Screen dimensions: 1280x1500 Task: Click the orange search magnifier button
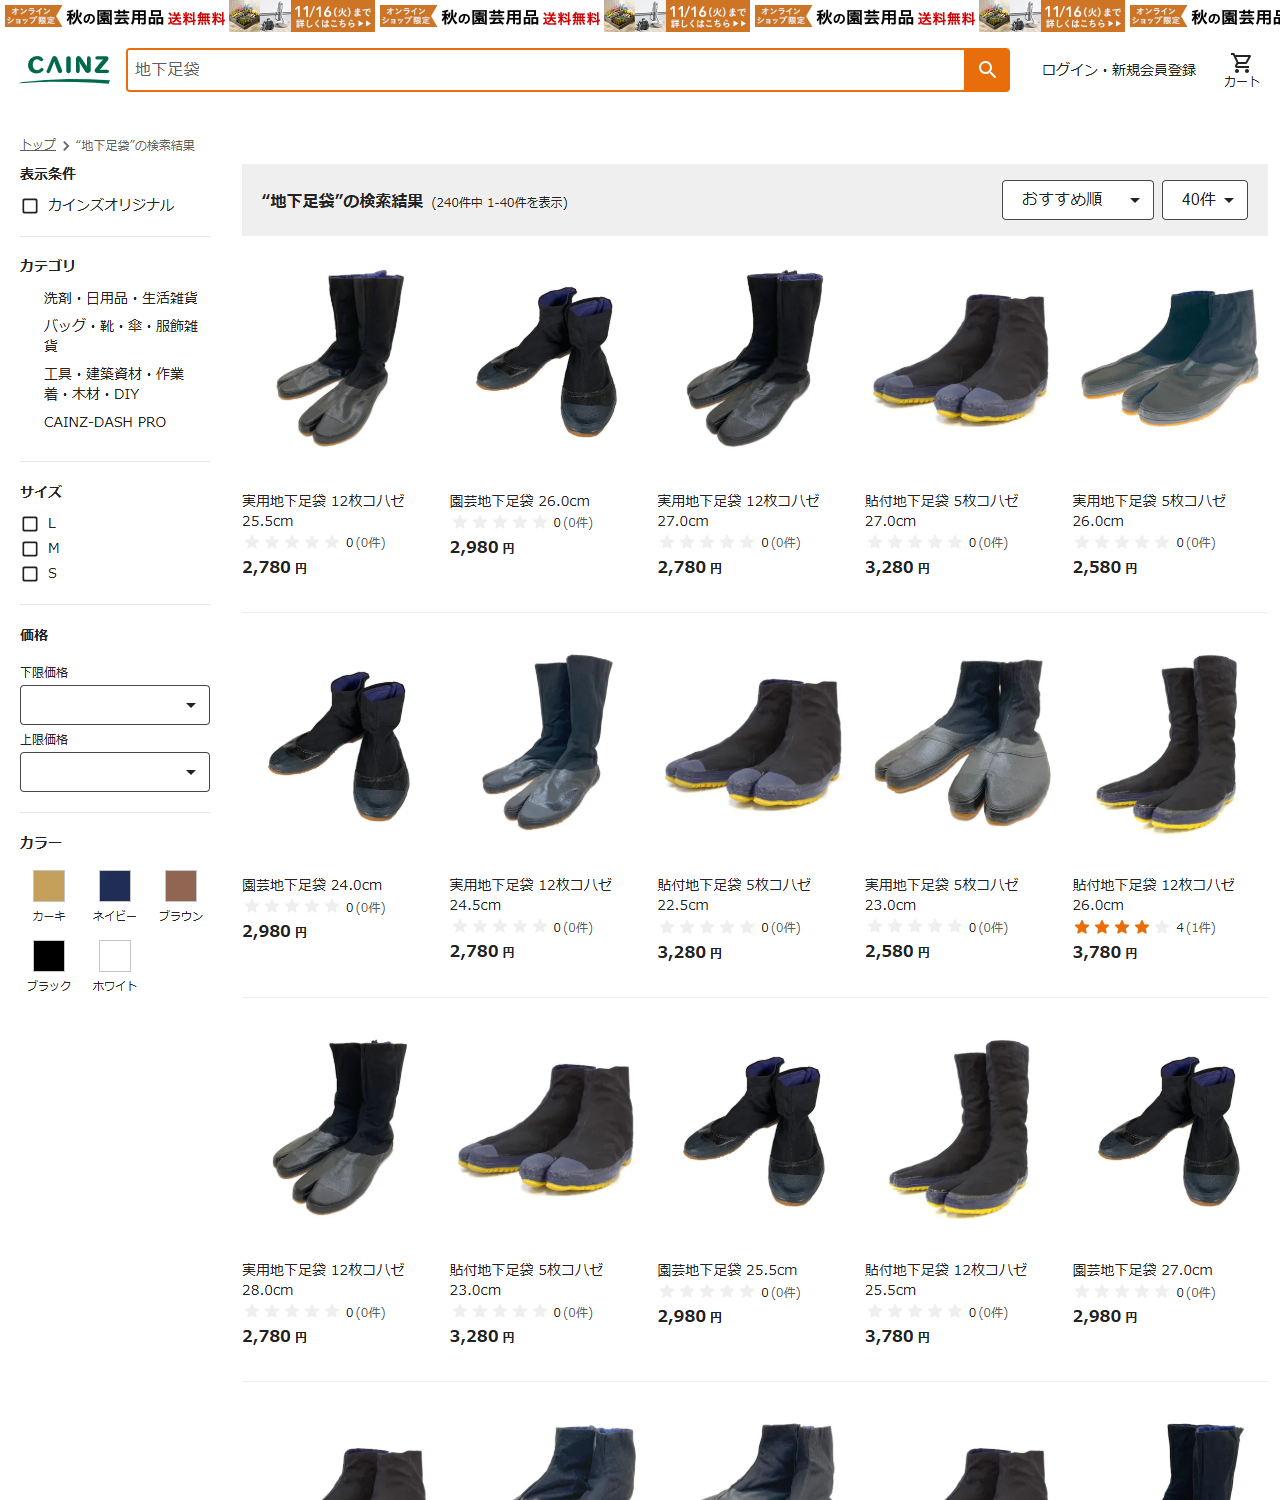[x=986, y=70]
